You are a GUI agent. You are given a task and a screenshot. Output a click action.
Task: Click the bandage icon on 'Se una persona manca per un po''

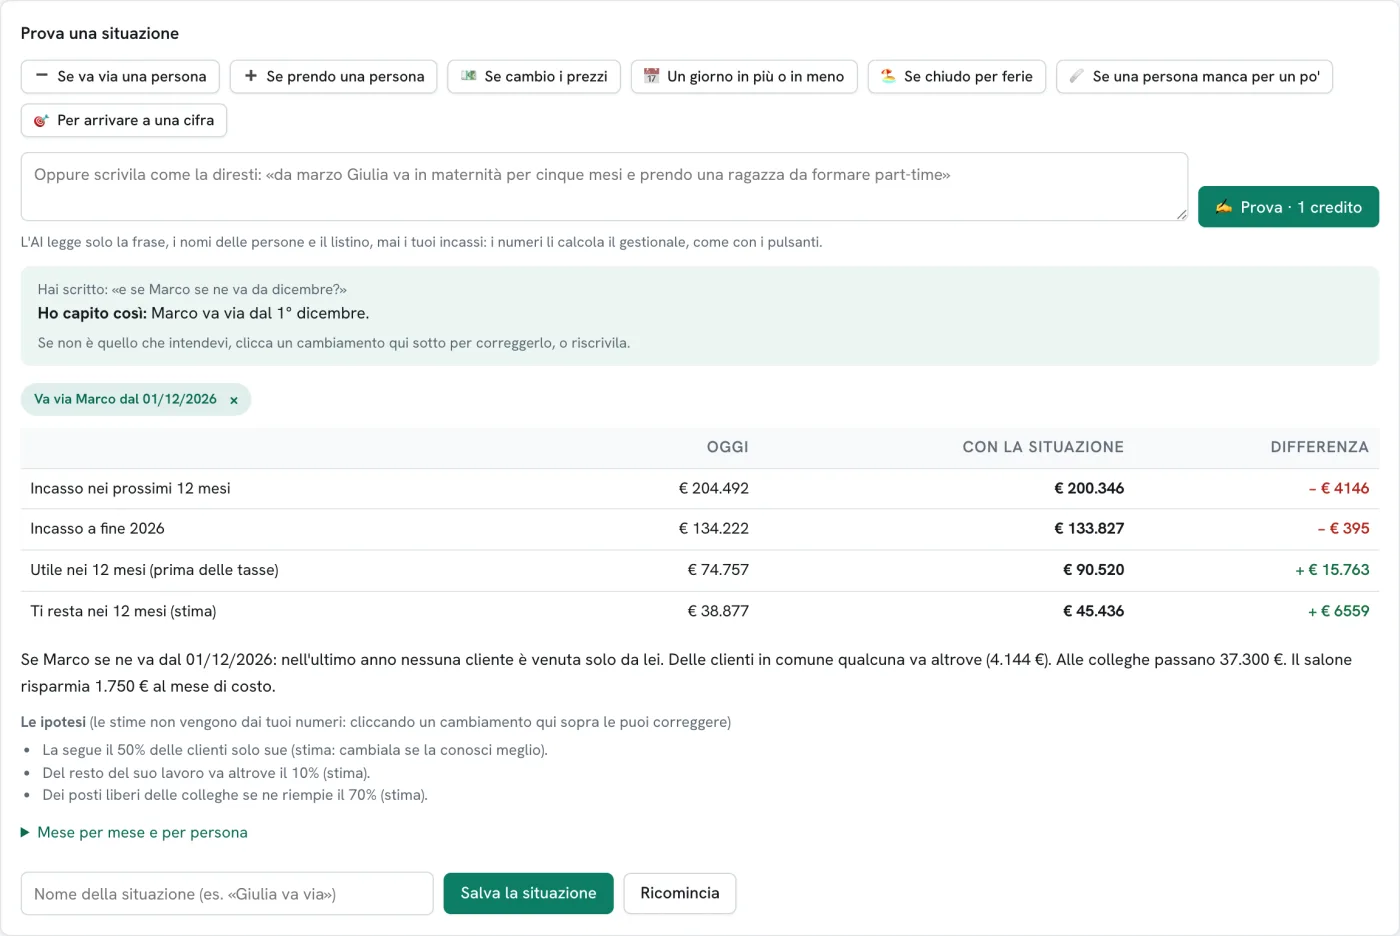1076,76
